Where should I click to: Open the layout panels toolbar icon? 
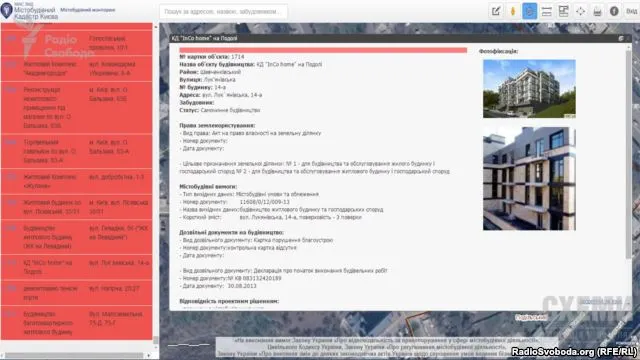pyautogui.click(x=563, y=11)
